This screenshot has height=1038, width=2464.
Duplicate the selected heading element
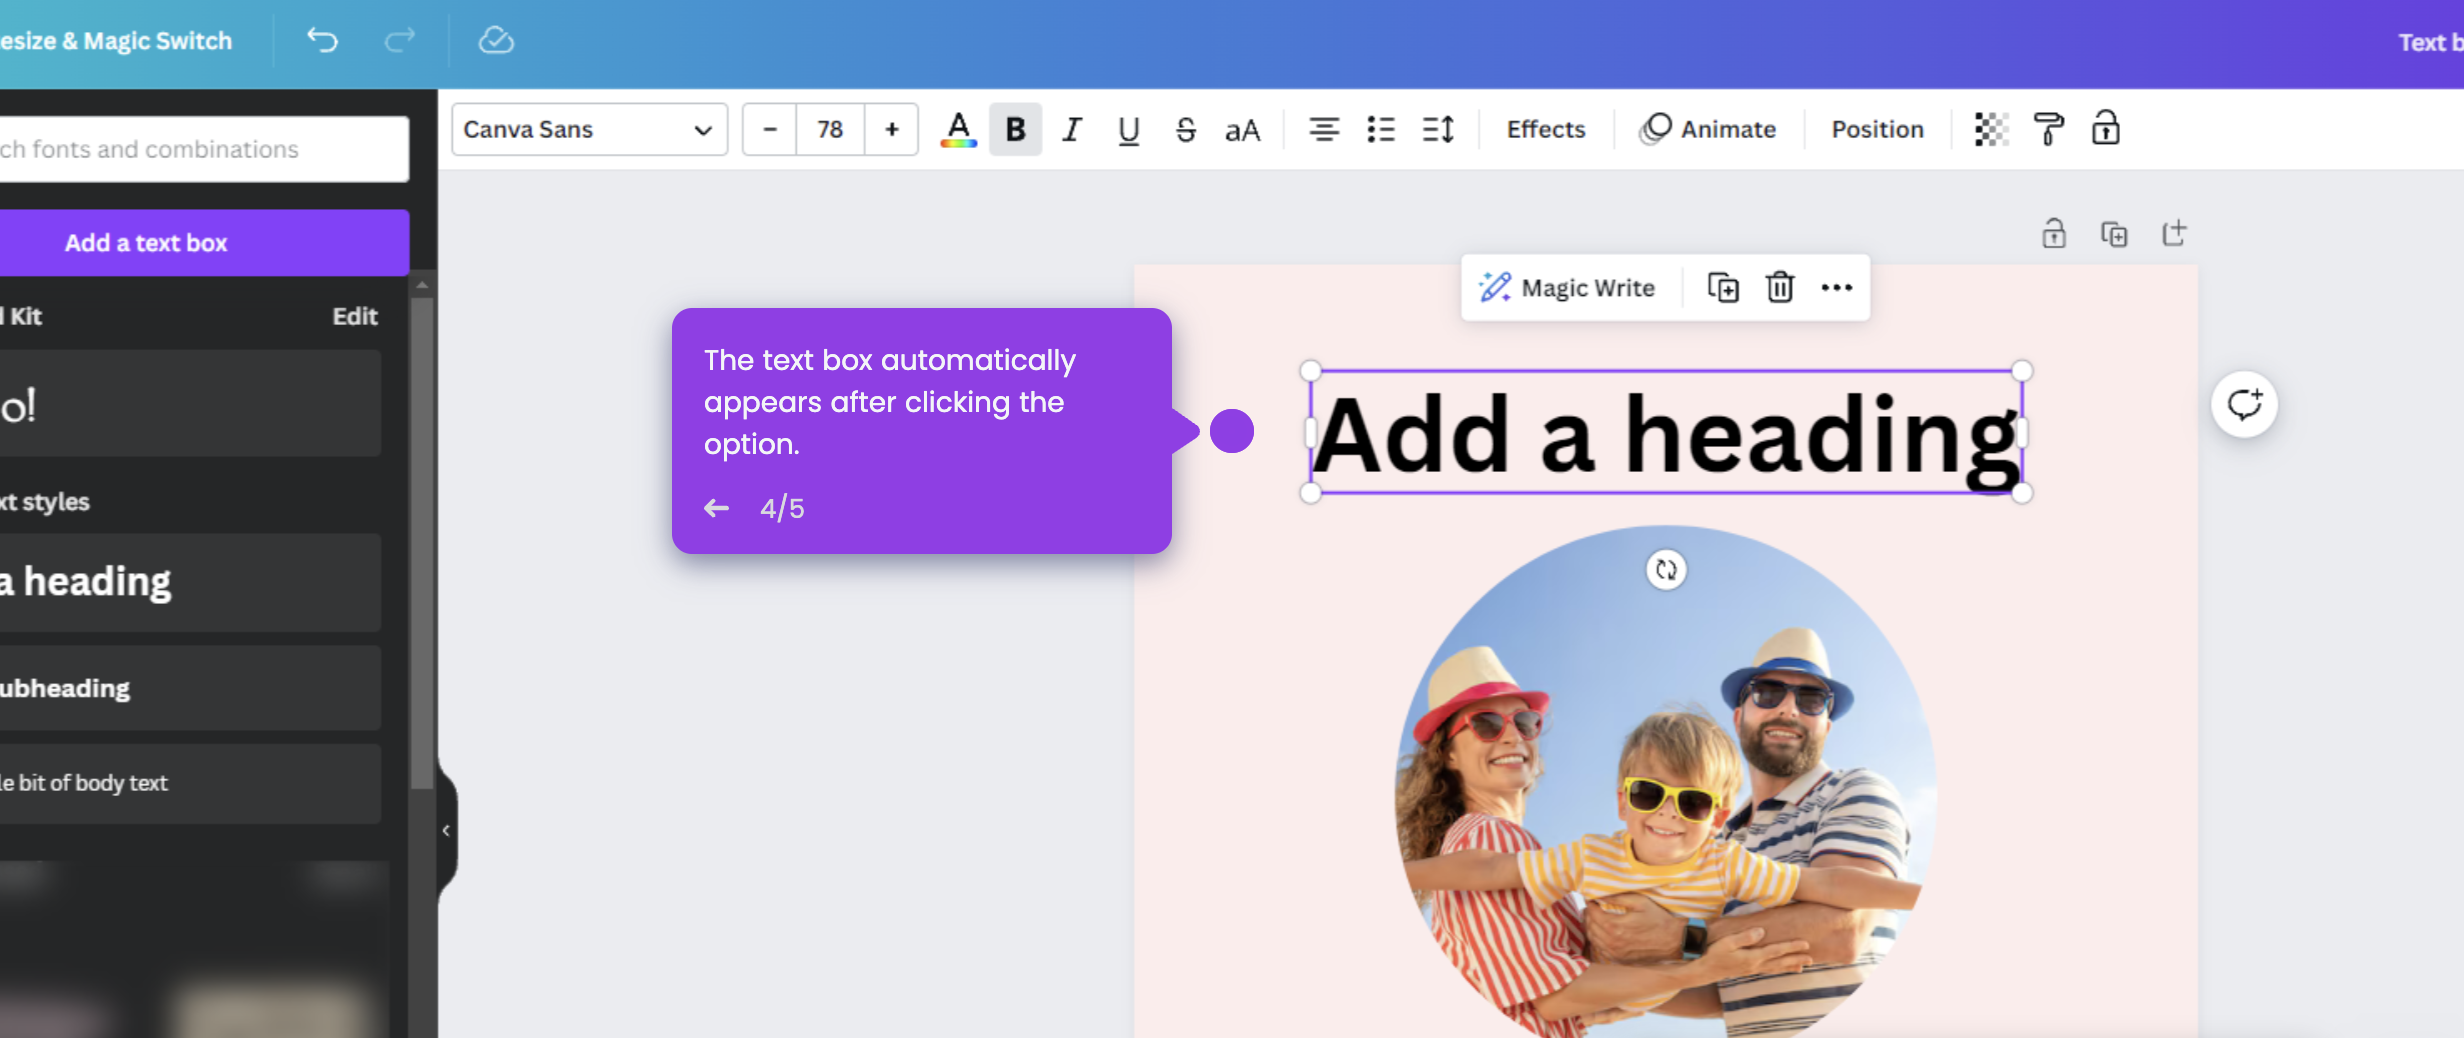[x=1722, y=287]
